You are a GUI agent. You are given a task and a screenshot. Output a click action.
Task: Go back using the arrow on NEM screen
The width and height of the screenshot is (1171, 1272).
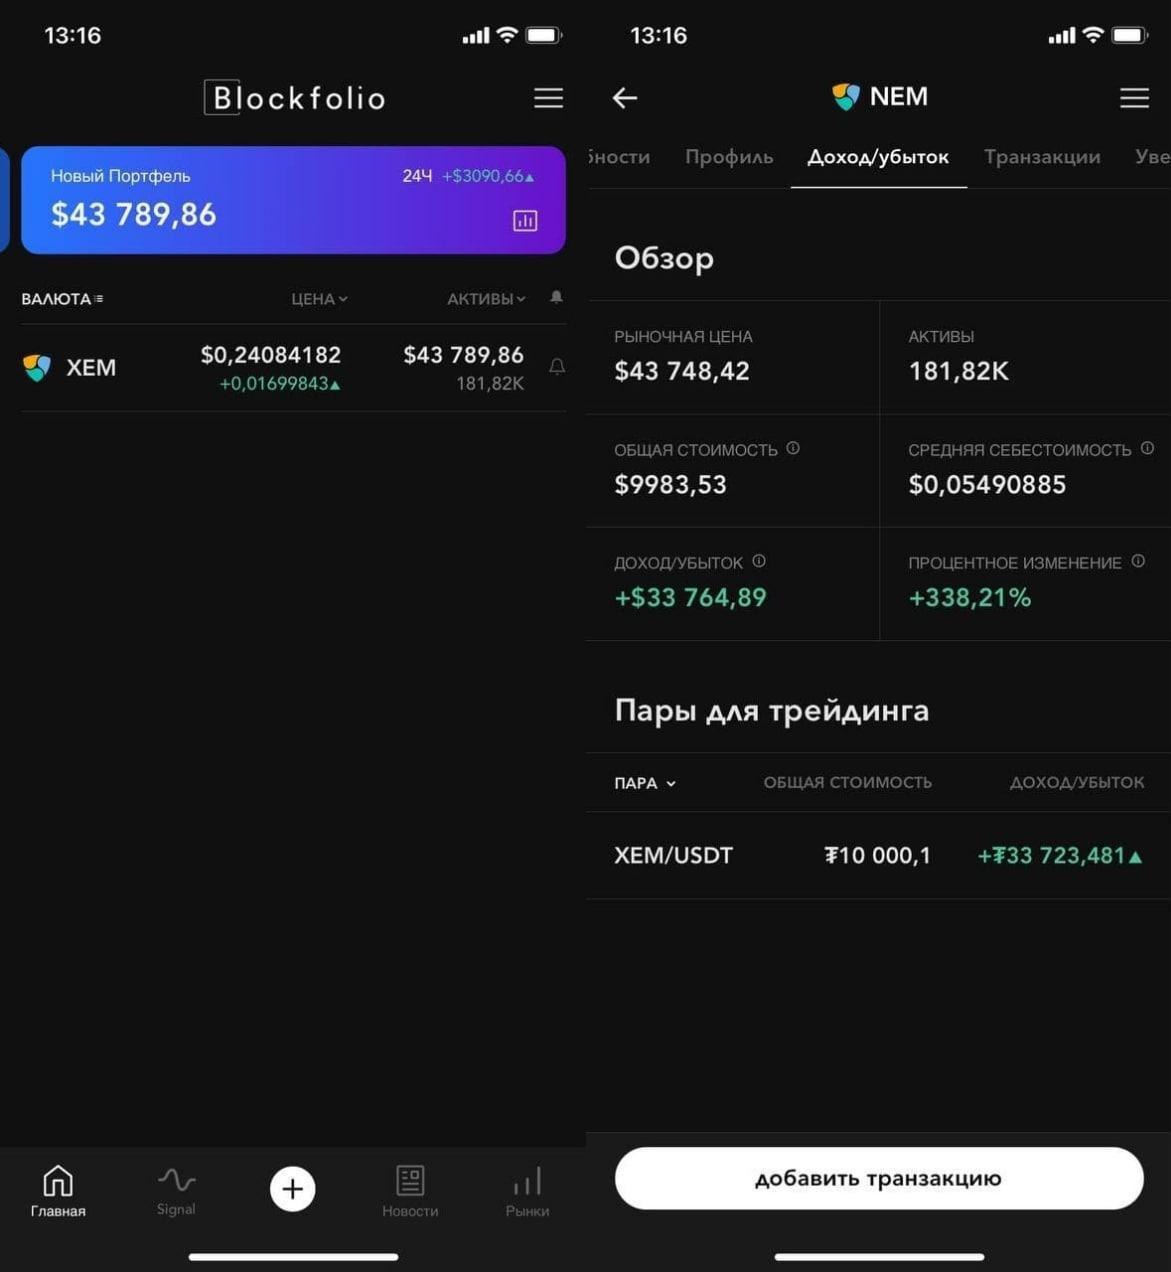tap(625, 98)
